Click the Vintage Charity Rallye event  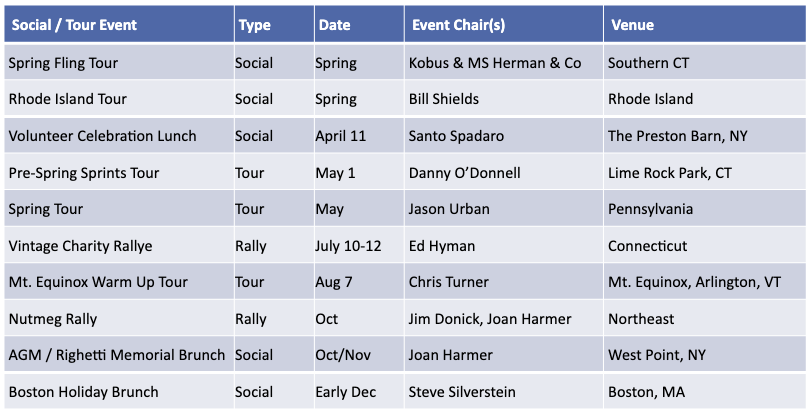80,246
